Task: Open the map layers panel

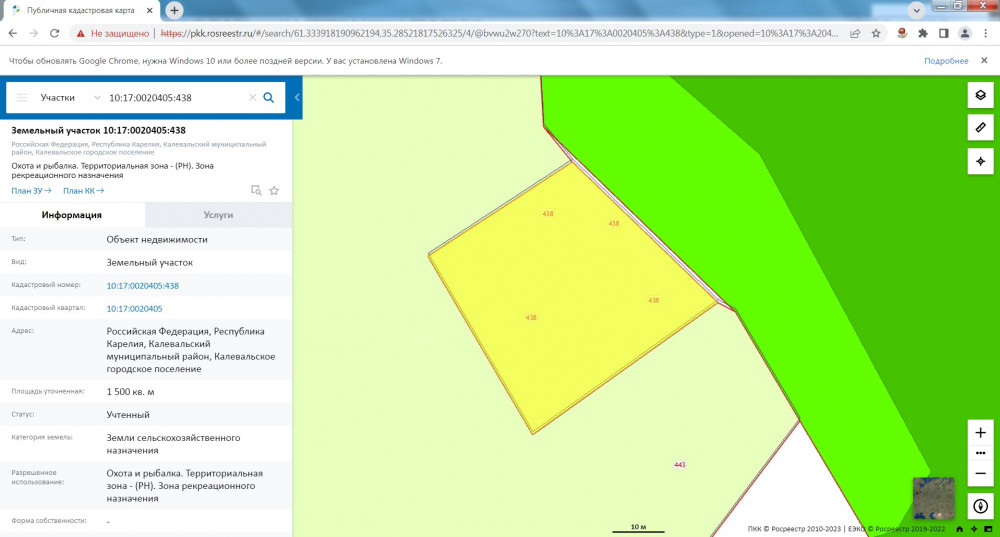Action: [x=980, y=95]
